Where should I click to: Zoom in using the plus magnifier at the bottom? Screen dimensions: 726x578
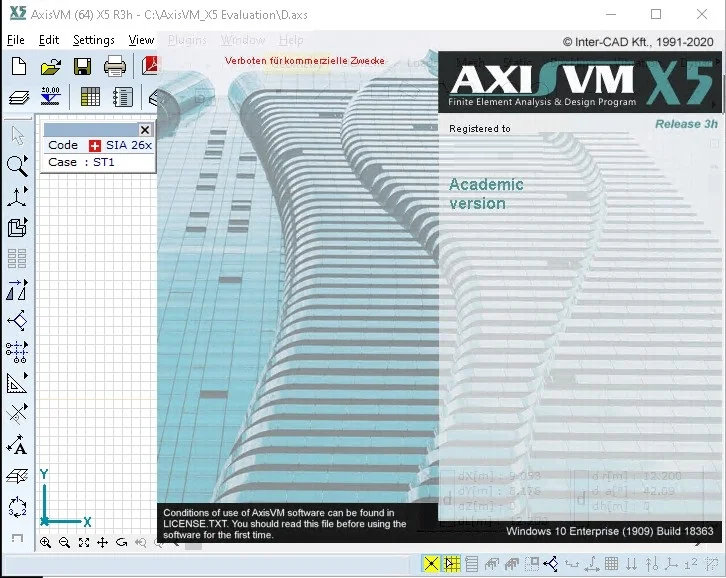point(45,542)
